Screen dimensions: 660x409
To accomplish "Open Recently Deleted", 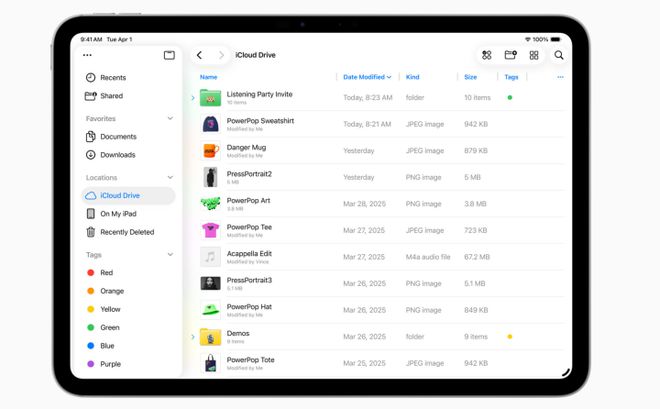I will point(127,232).
